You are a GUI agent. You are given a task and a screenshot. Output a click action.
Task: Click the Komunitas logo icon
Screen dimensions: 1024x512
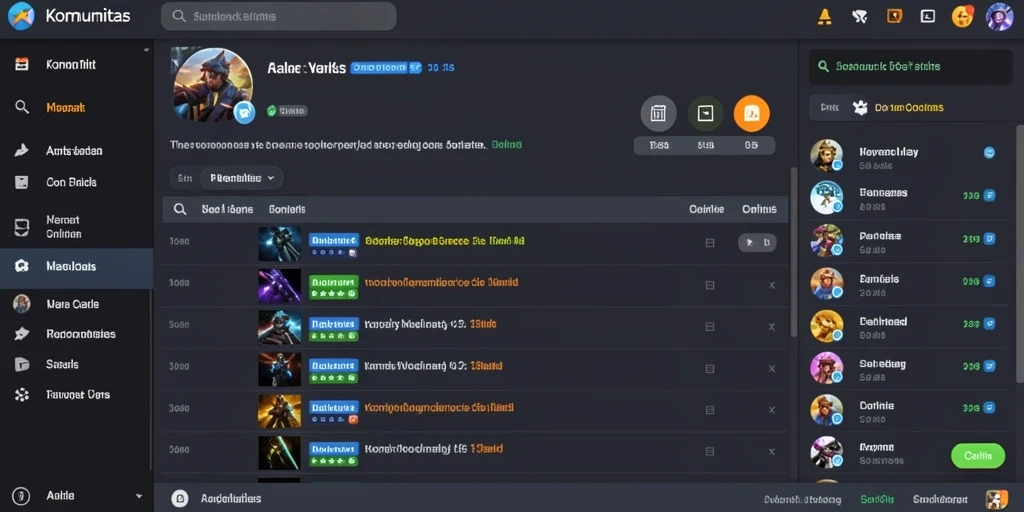pos(20,16)
